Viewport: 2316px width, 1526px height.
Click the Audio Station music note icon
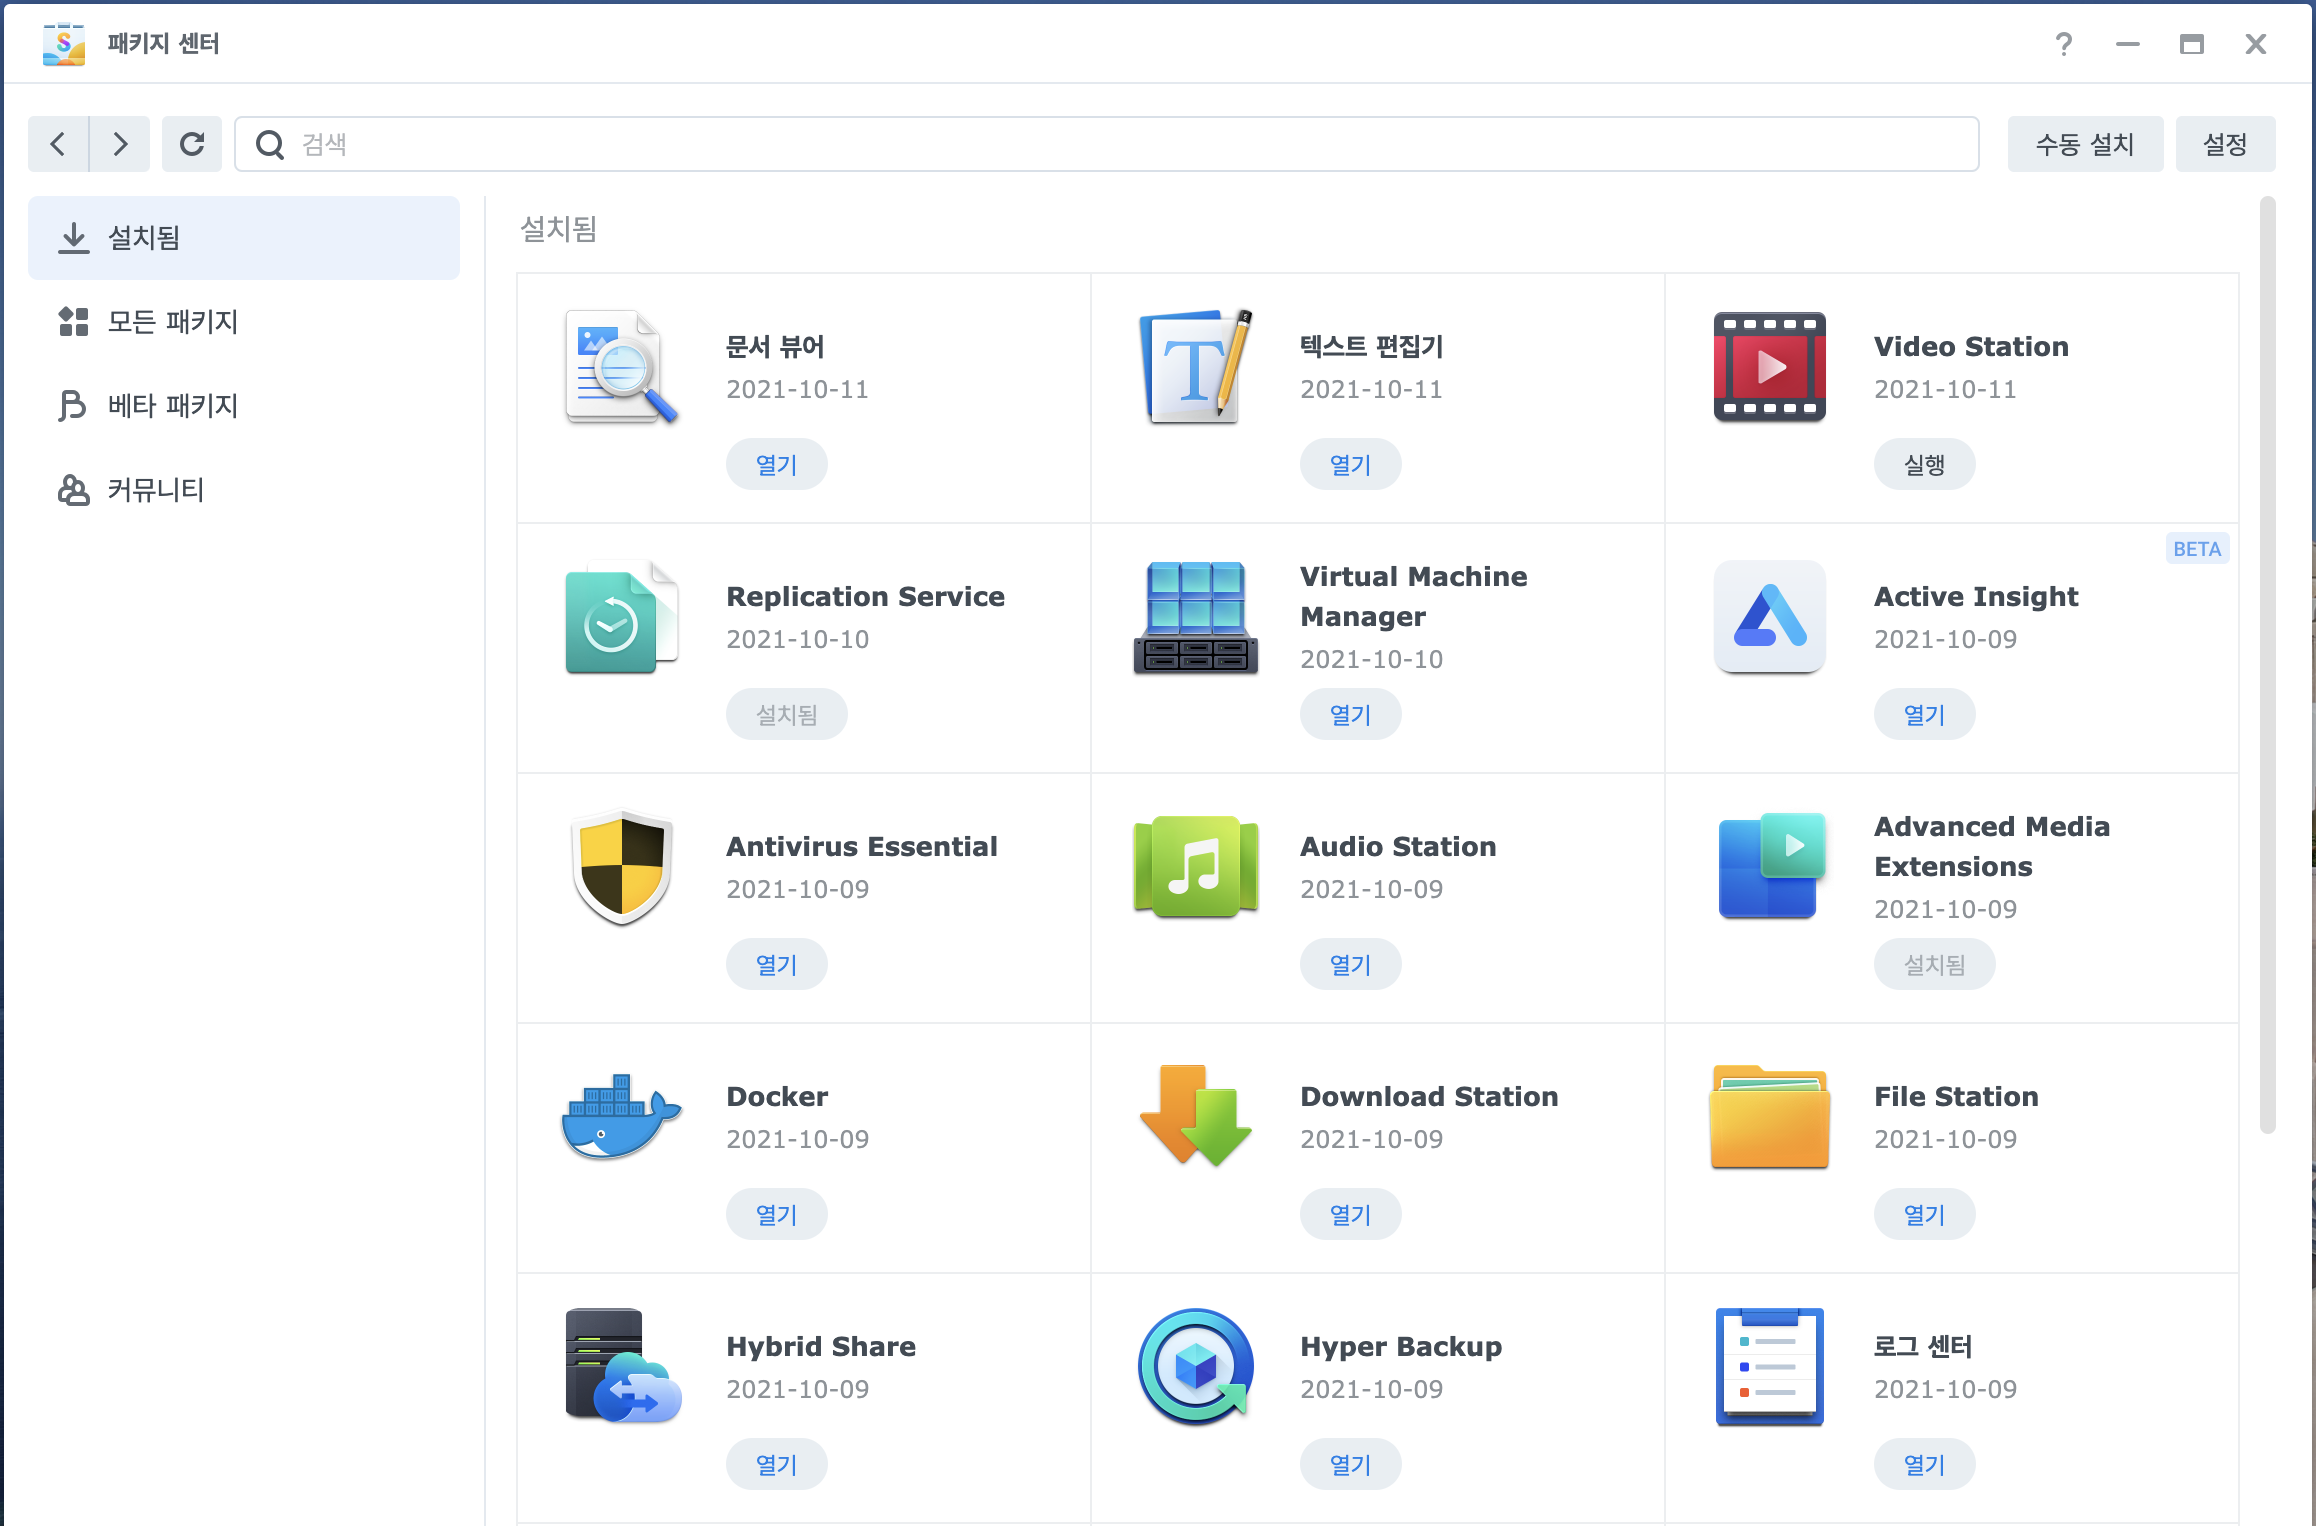(1195, 867)
